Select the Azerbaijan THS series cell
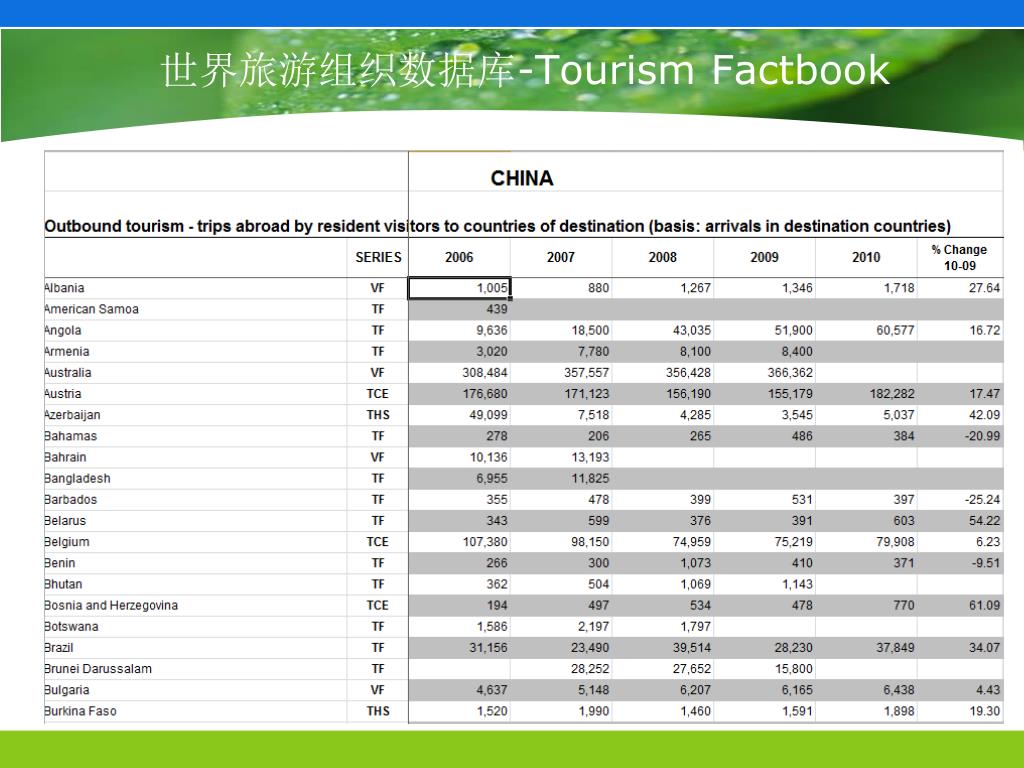 (x=378, y=415)
